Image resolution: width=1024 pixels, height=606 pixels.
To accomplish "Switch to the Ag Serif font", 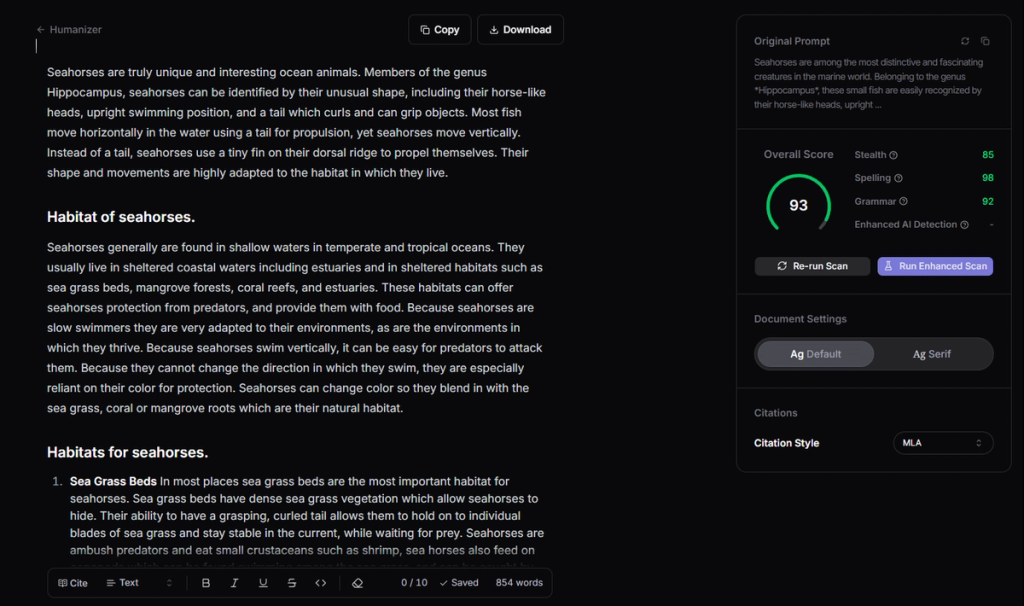I will [x=931, y=354].
